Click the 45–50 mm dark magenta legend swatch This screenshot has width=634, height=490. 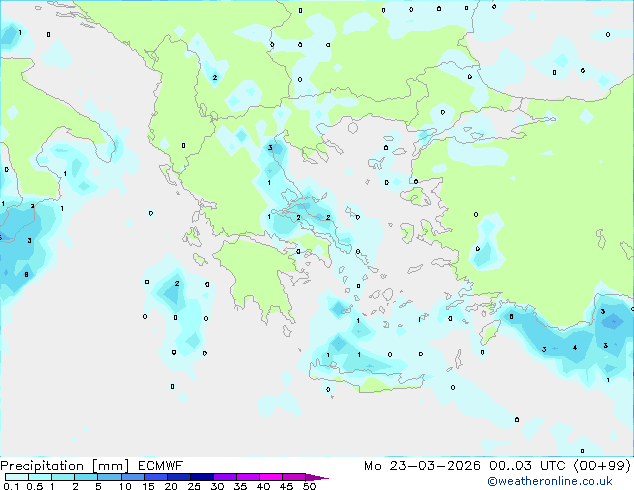[294, 477]
